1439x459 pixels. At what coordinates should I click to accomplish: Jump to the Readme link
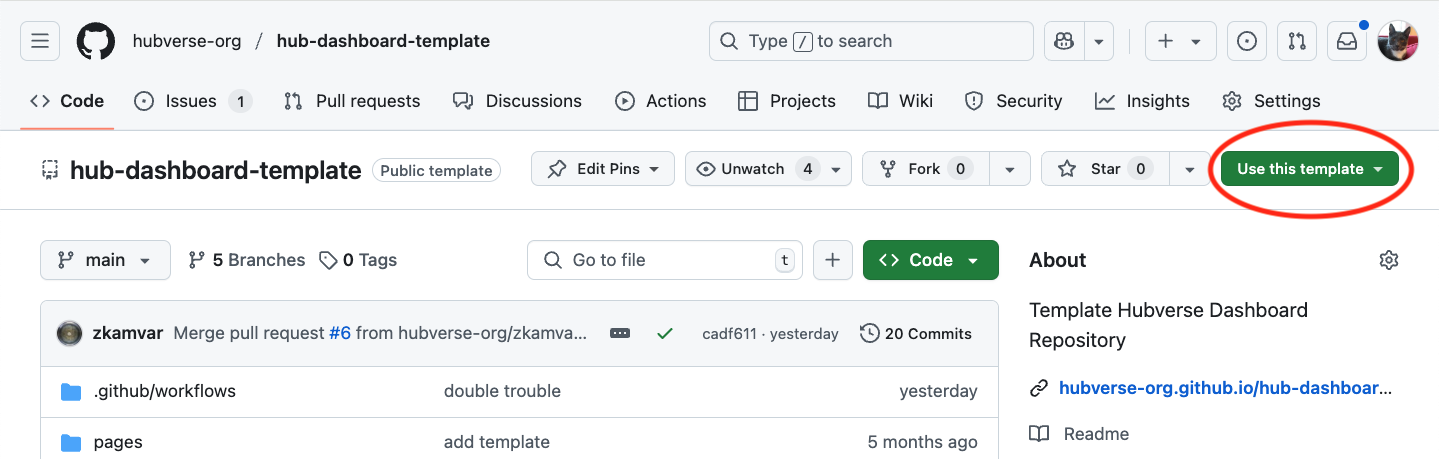click(x=1096, y=434)
